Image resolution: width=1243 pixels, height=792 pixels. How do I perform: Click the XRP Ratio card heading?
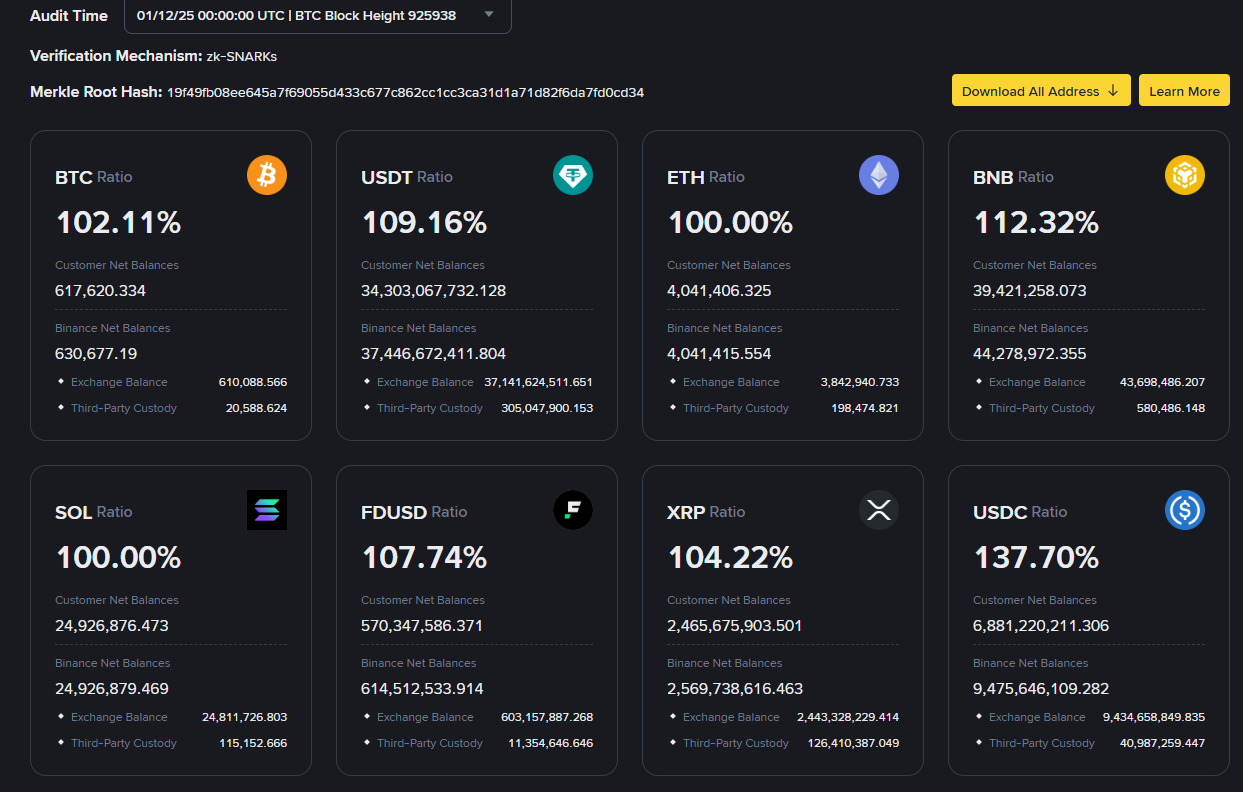click(706, 512)
